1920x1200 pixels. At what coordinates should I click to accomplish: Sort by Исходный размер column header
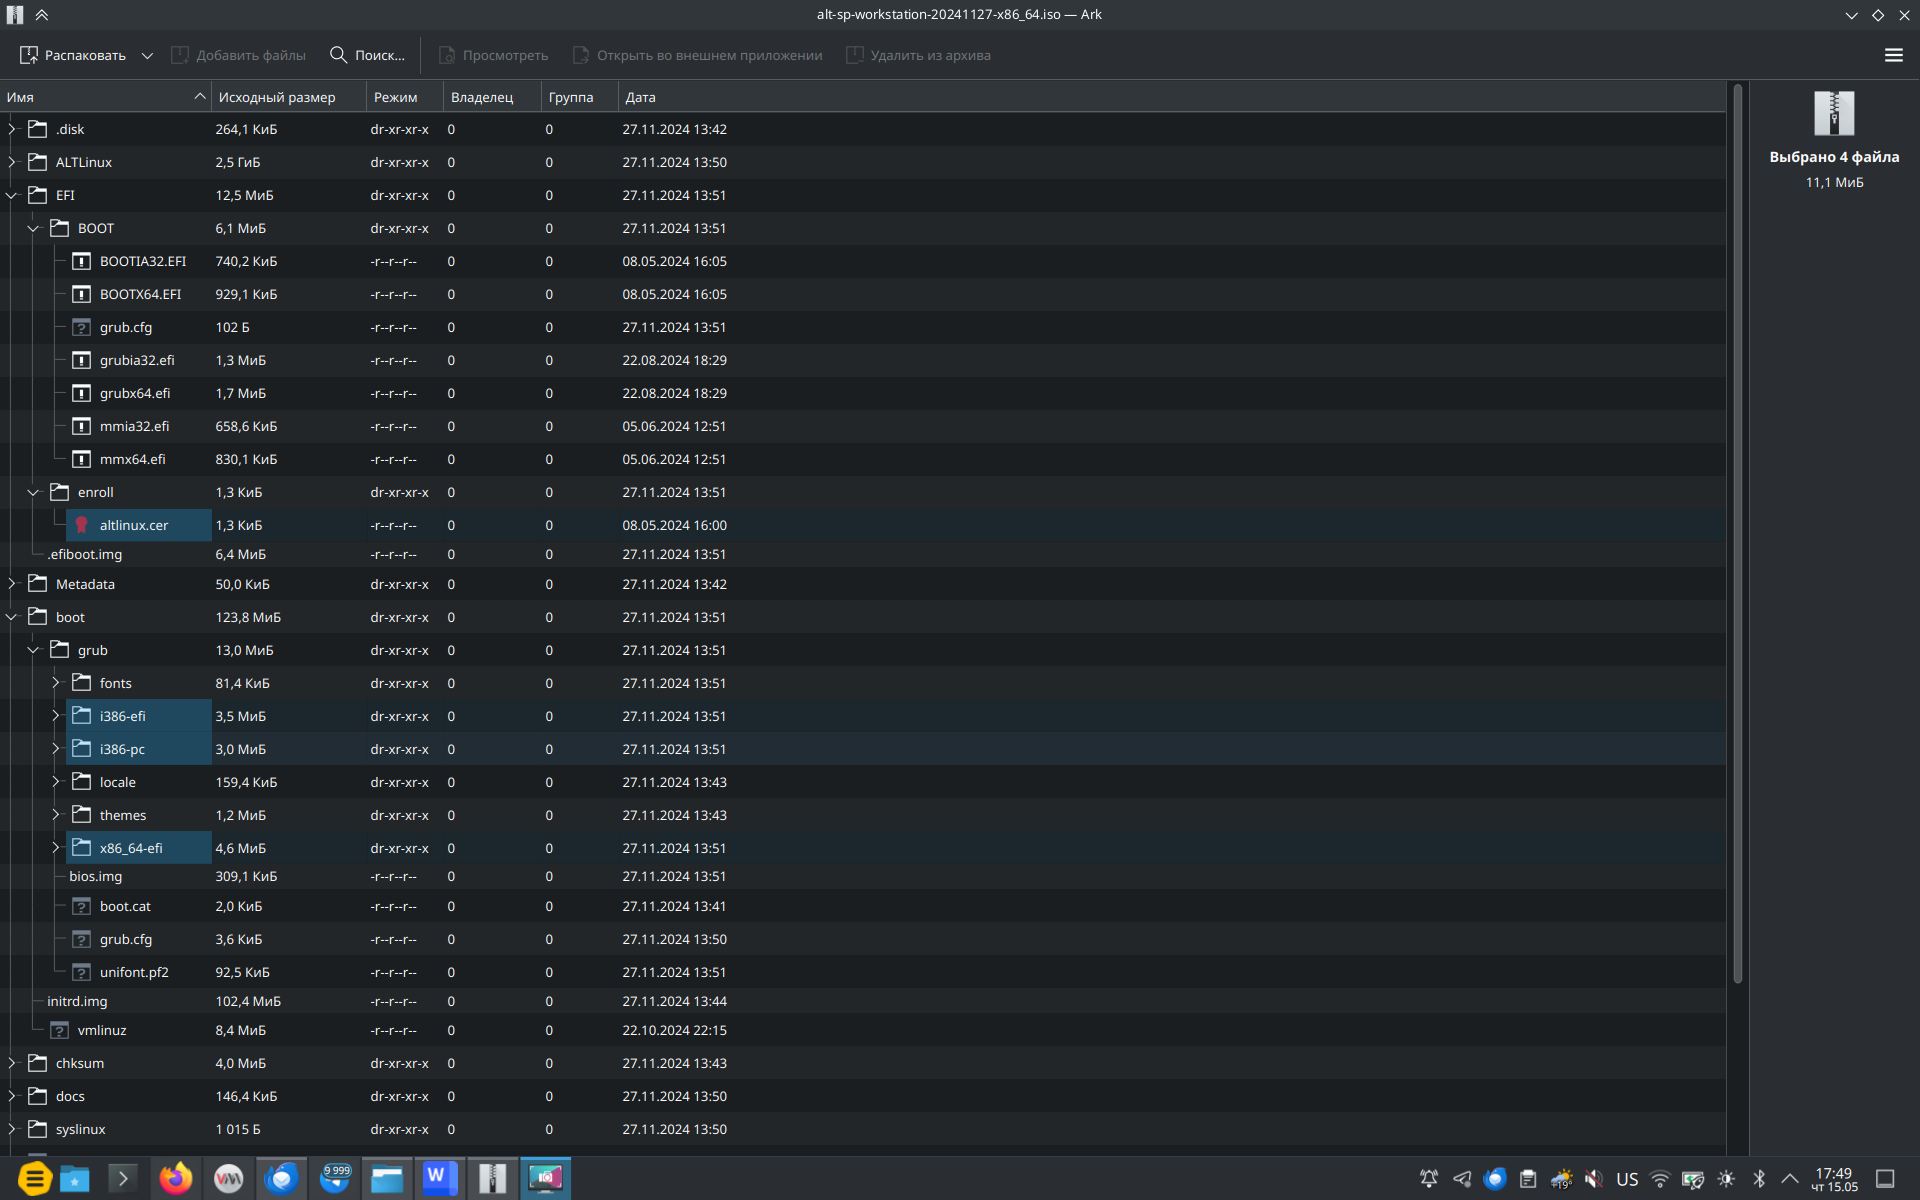pos(289,97)
